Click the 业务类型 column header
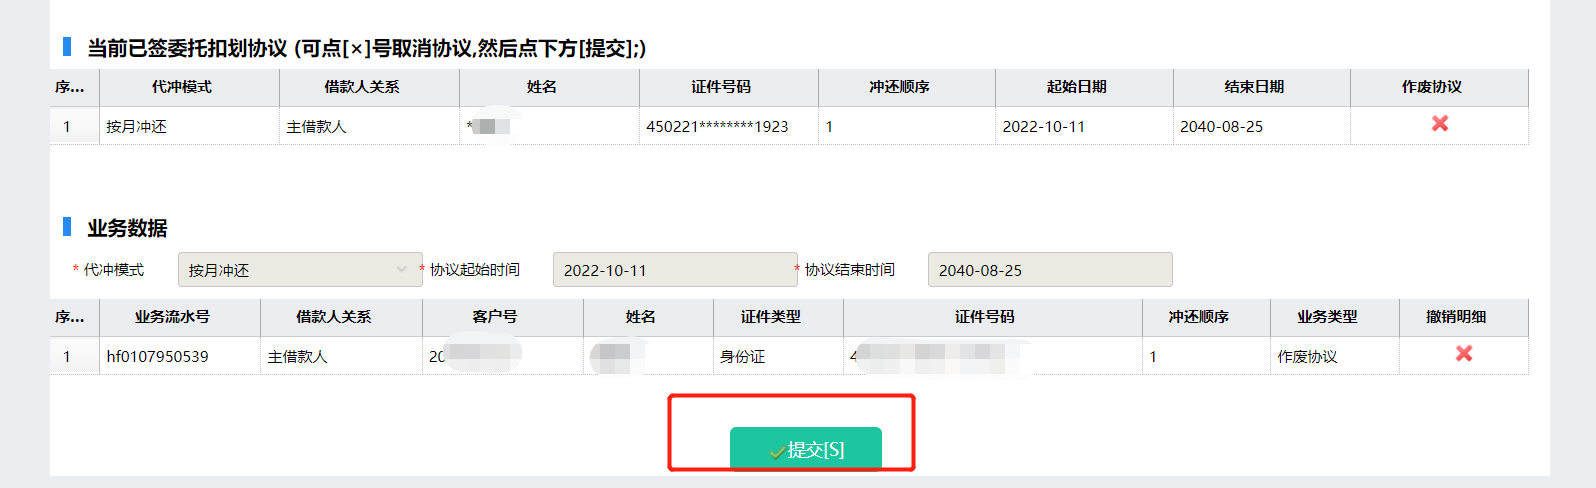Screen dimensions: 1596x488 click(x=1327, y=317)
